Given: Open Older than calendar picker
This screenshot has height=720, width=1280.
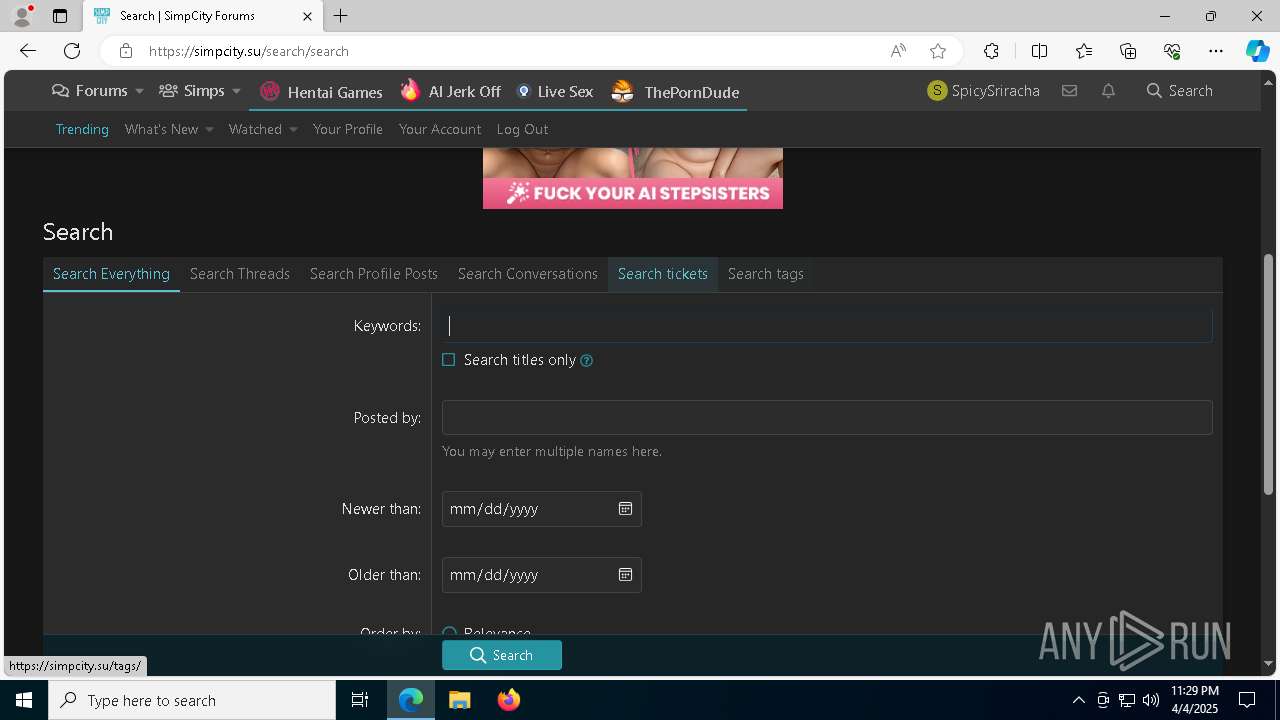Looking at the screenshot, I should pyautogui.click(x=625, y=575).
